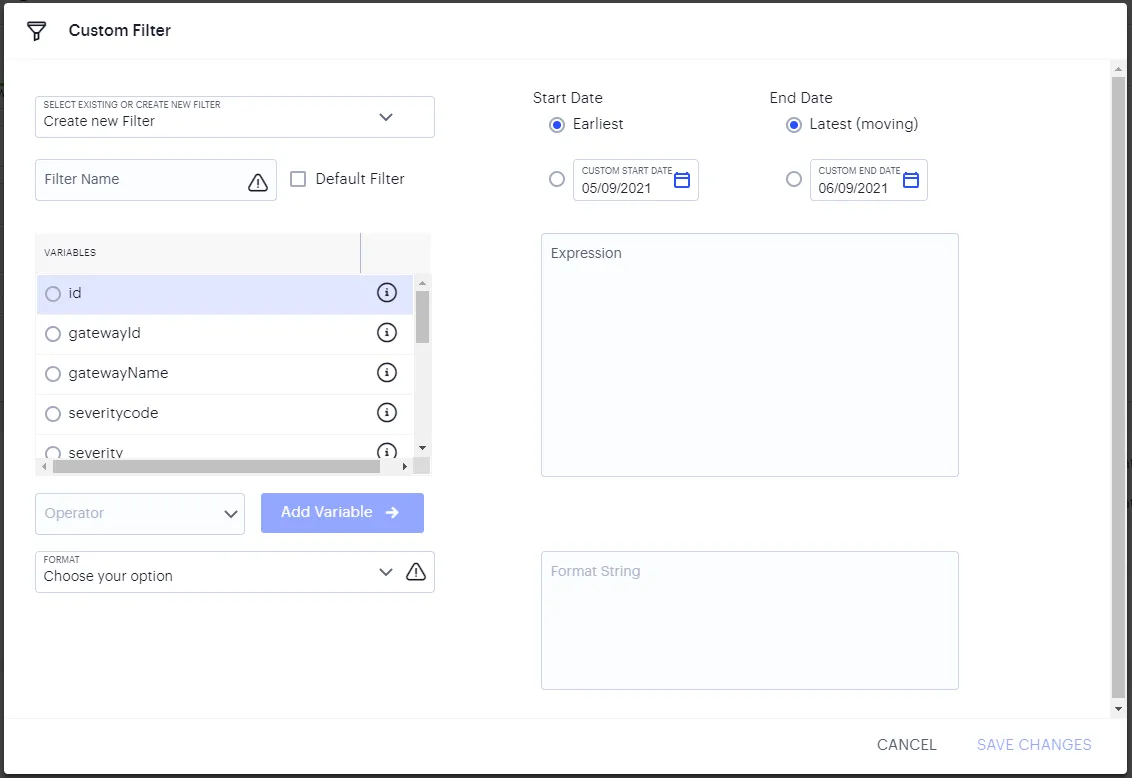Screen dimensions: 1132x778
Task: Select the gatewayName variable radio button
Action: 53,374
